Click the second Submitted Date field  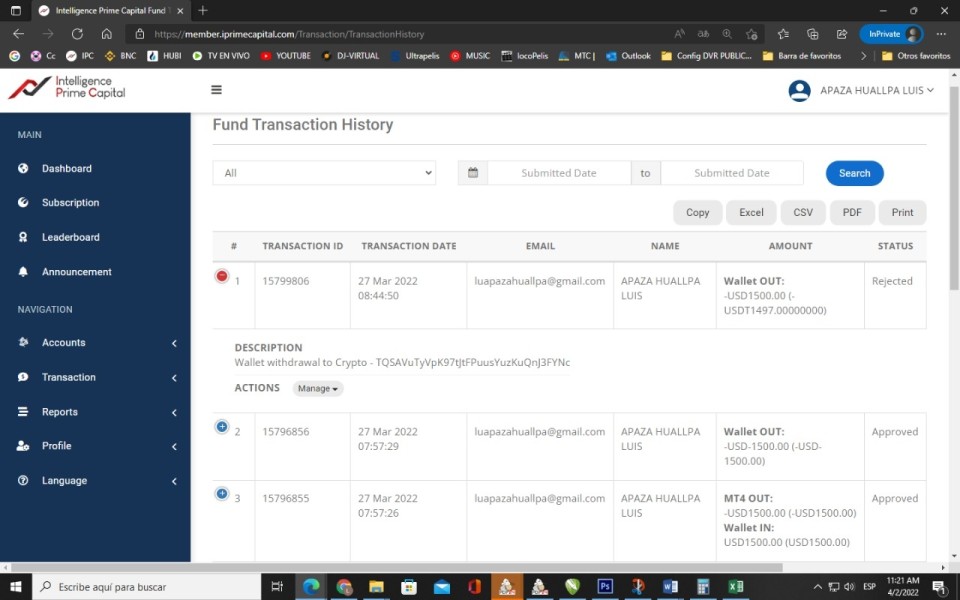point(732,173)
